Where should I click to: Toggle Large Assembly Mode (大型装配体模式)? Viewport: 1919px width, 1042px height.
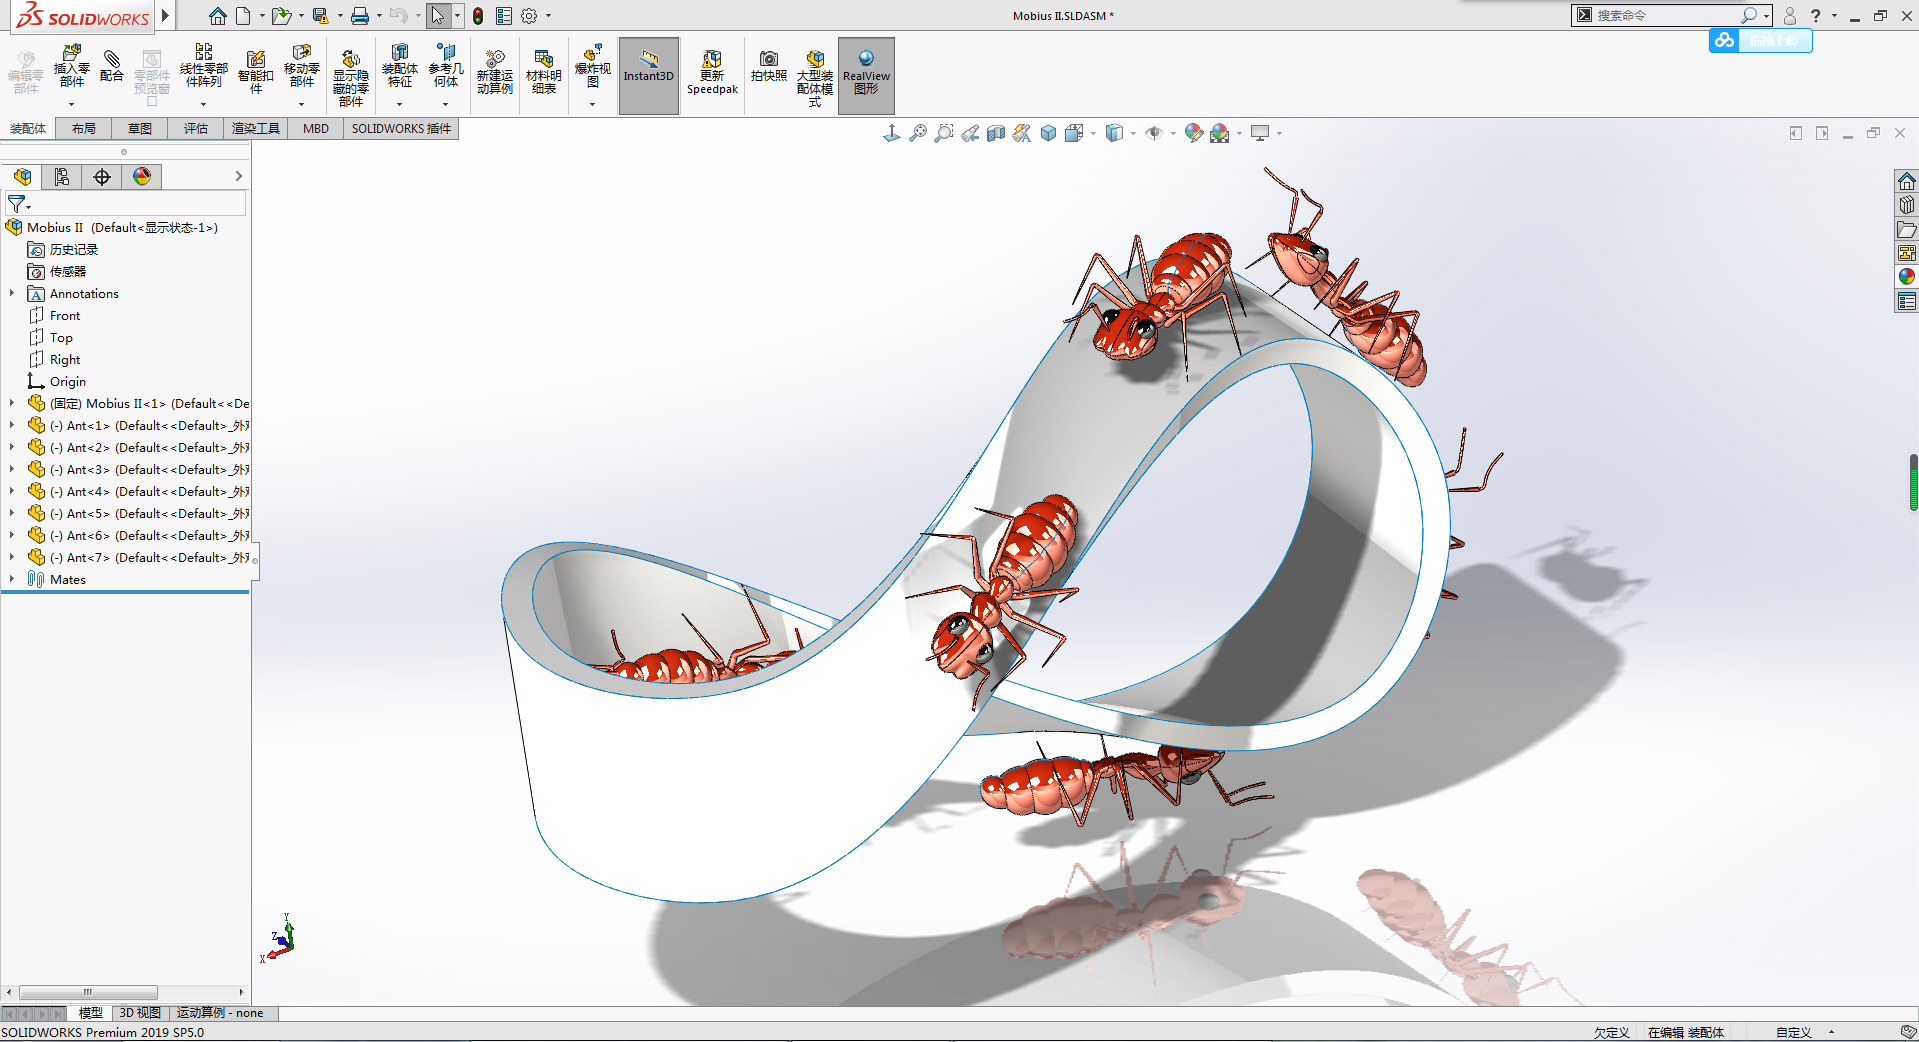pos(814,75)
